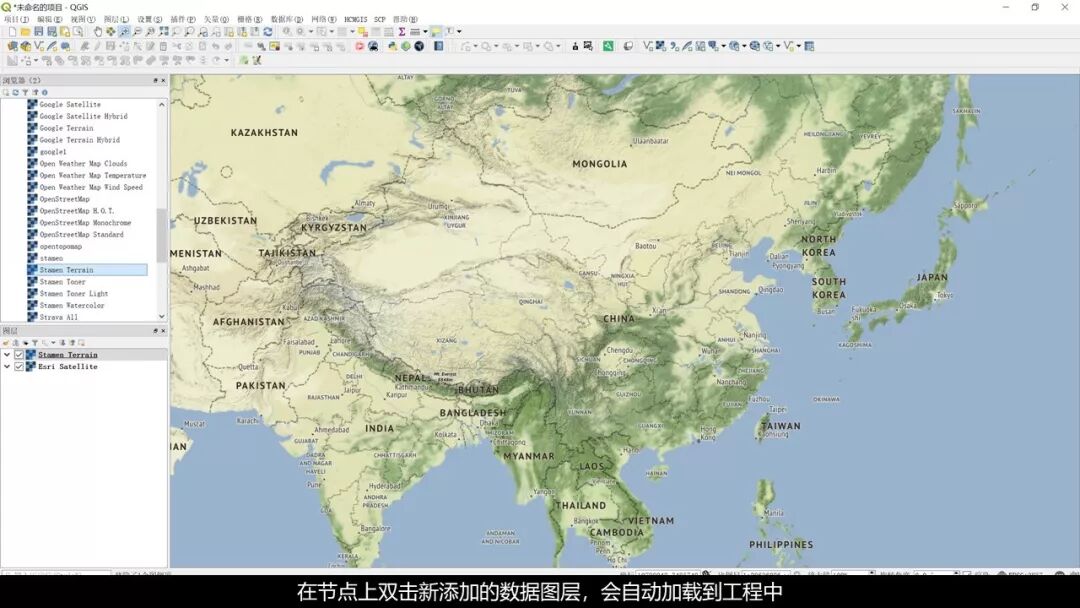Open the 栅格 (Raster) menu
1080x608 pixels.
(x=249, y=19)
